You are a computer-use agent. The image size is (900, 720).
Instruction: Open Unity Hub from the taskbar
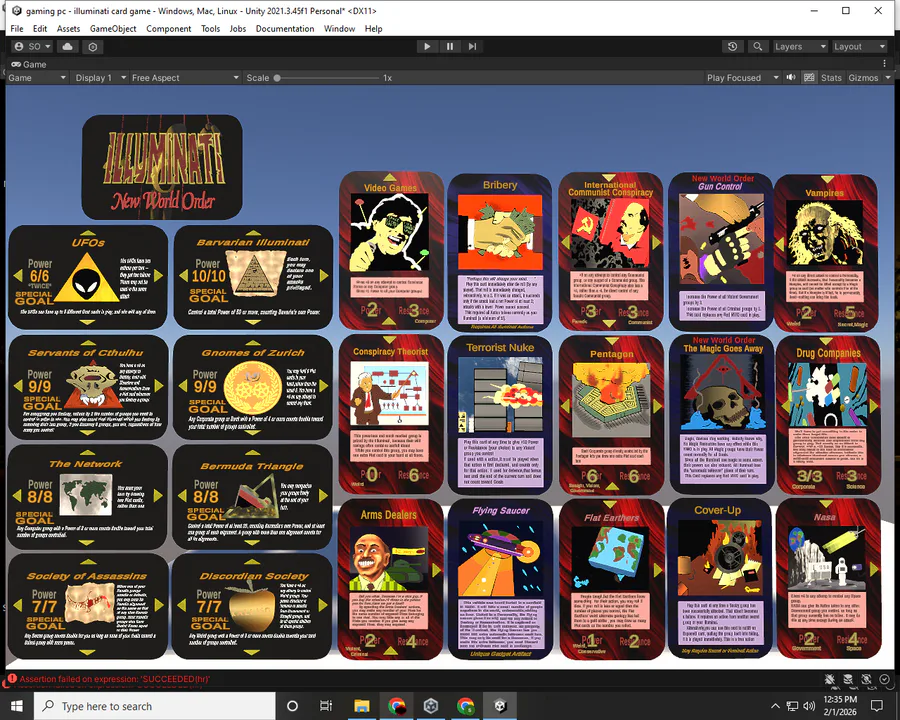pyautogui.click(x=431, y=706)
